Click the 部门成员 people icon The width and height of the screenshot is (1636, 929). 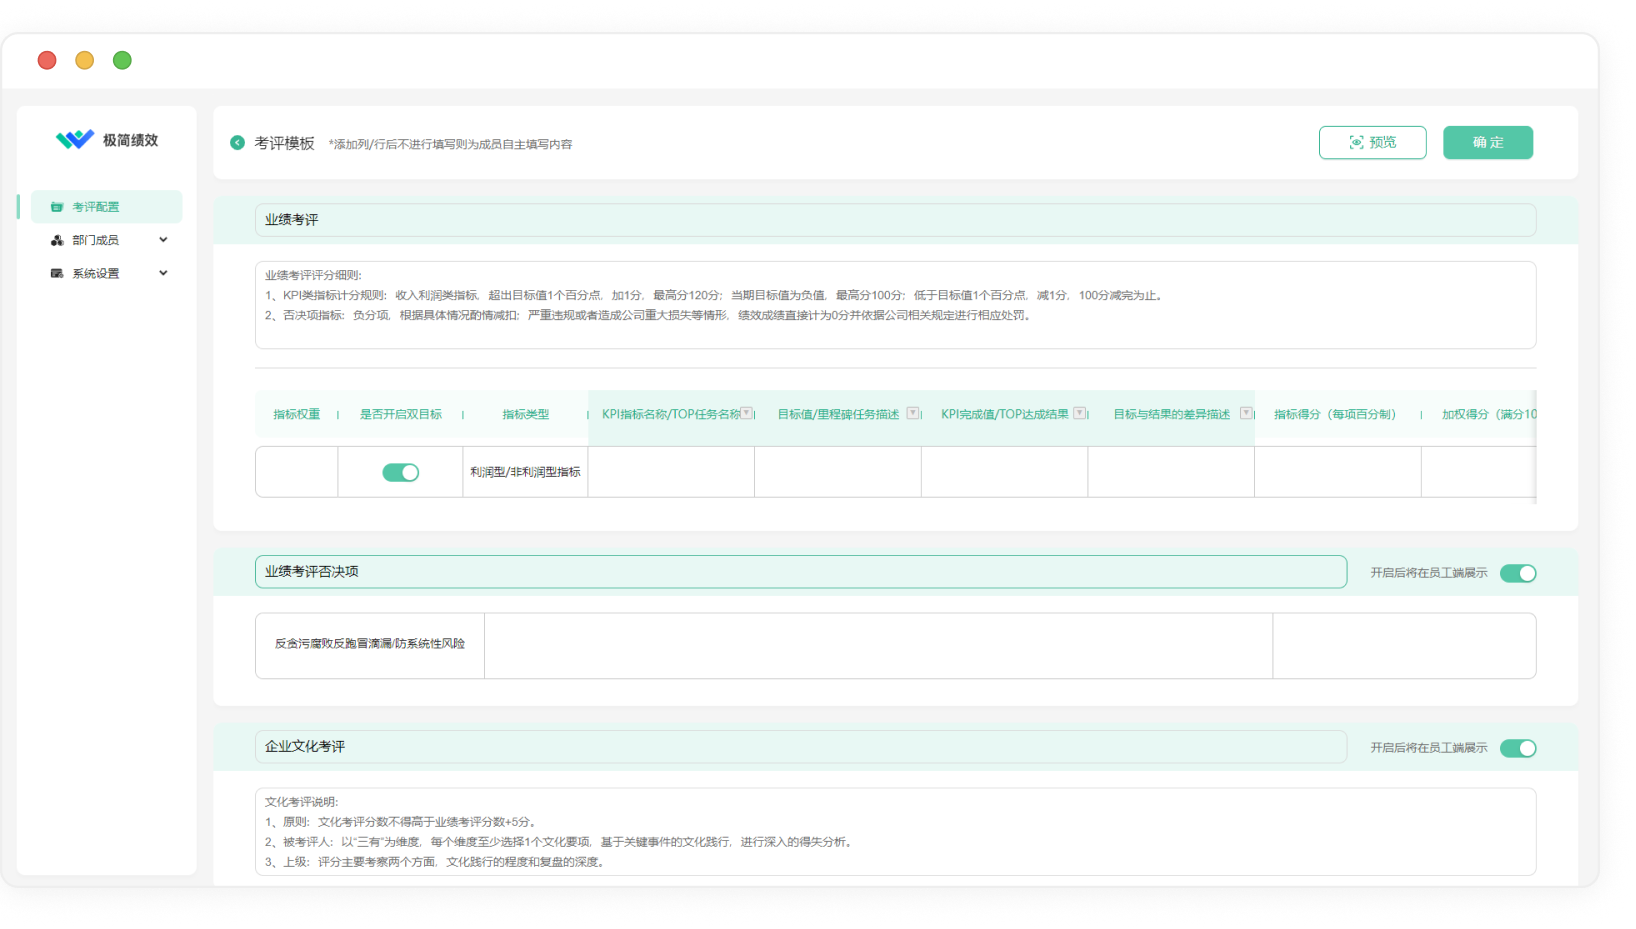pyautogui.click(x=57, y=240)
